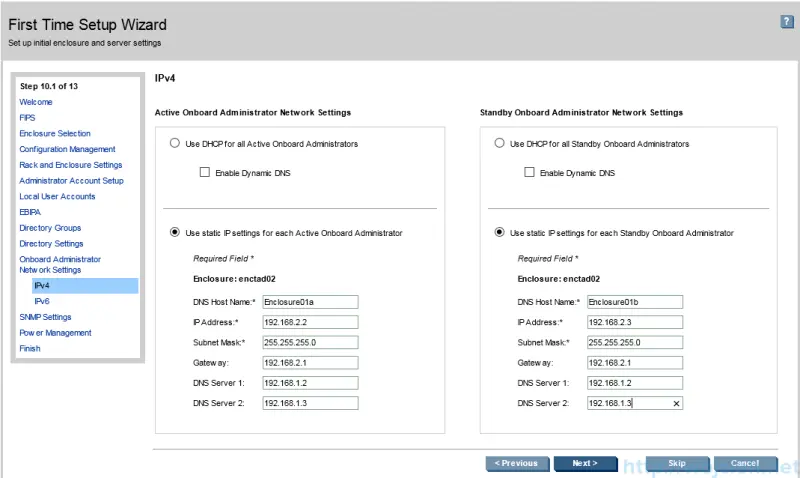Edit standby IP Address field 192.168.2.3
This screenshot has width=800, height=478.
tap(635, 322)
